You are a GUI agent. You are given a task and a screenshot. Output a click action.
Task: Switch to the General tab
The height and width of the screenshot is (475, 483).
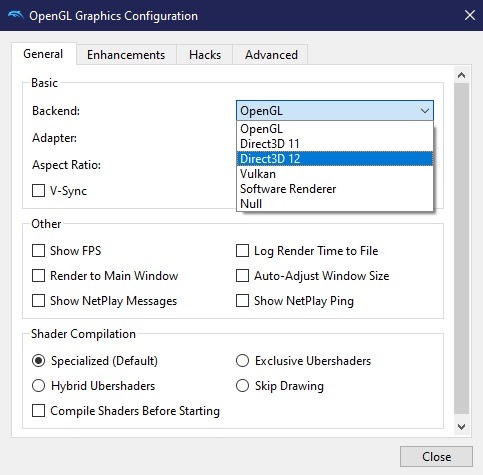(x=44, y=54)
